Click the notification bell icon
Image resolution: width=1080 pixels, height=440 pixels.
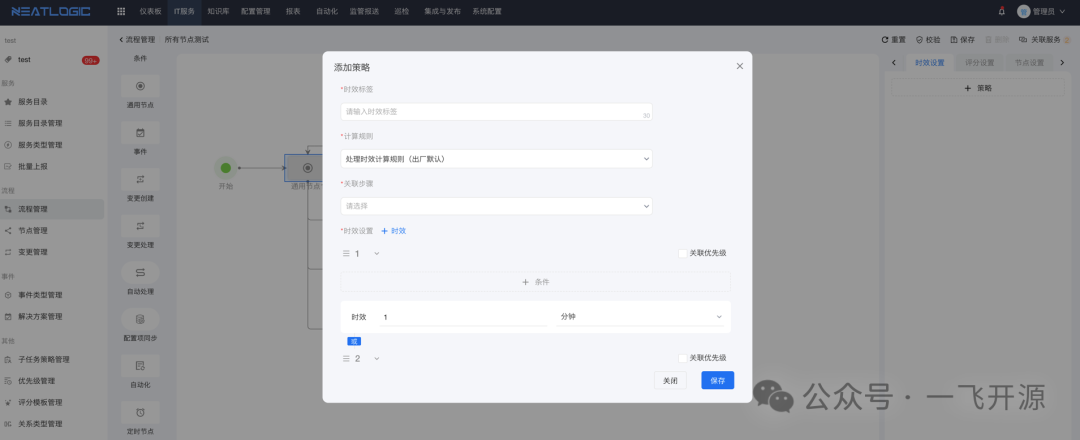(1001, 11)
